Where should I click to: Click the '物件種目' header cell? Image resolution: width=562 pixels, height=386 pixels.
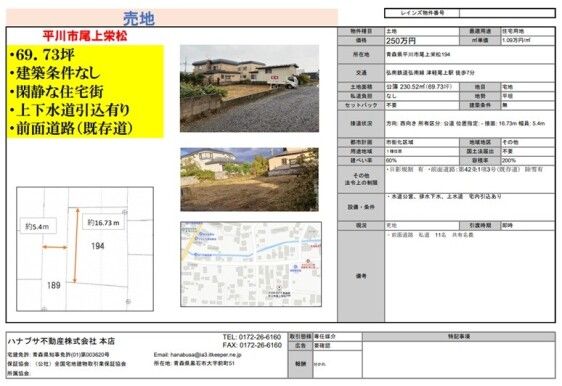pyautogui.click(x=361, y=32)
